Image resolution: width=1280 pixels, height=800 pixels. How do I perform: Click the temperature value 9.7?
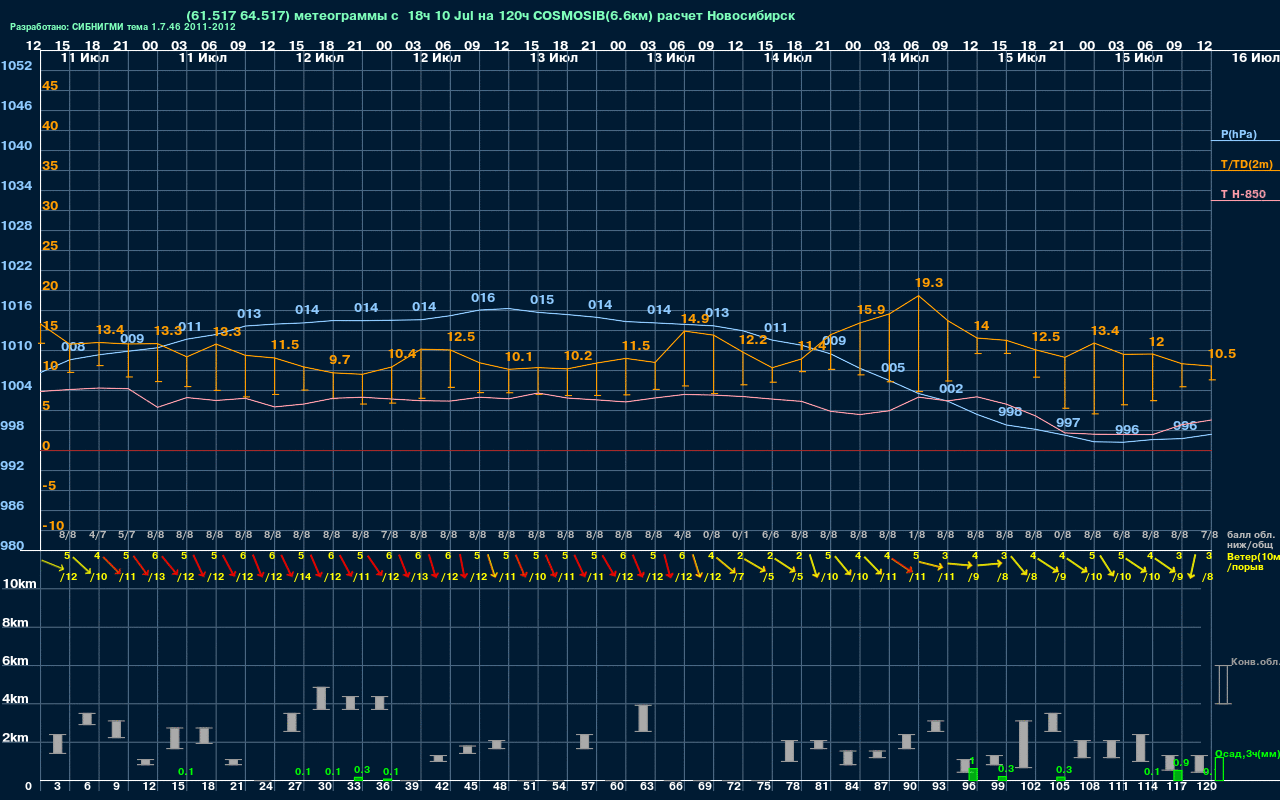click(x=340, y=360)
